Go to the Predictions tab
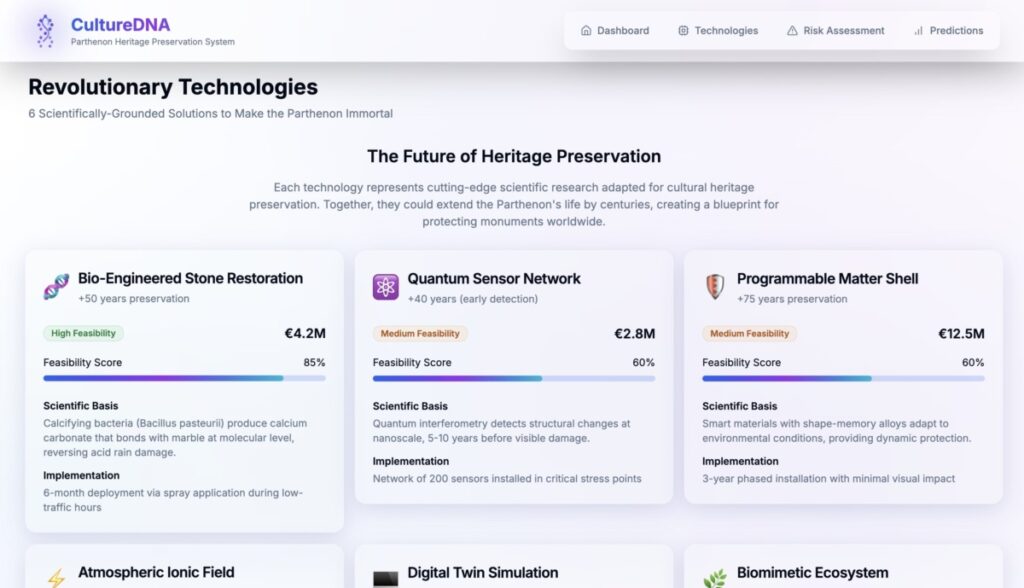Viewport: 1024px width, 588px height. 947,31
